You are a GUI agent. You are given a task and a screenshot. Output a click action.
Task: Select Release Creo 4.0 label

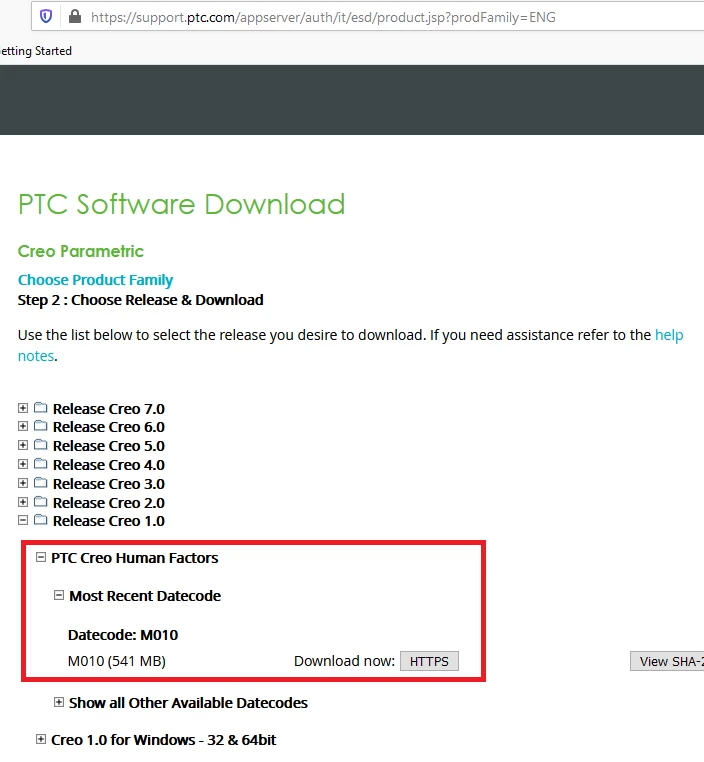tap(109, 465)
